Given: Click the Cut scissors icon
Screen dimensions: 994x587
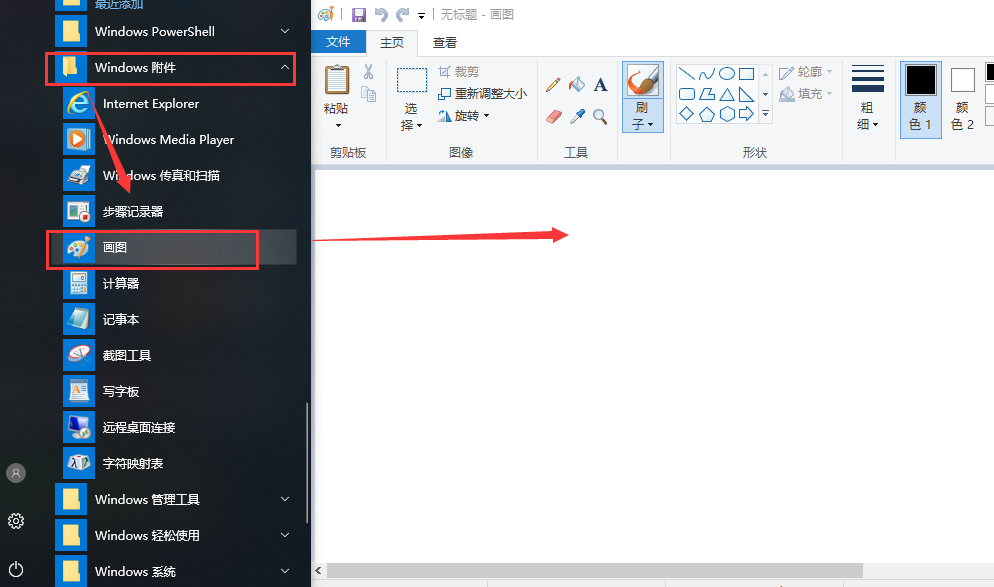Looking at the screenshot, I should [368, 72].
